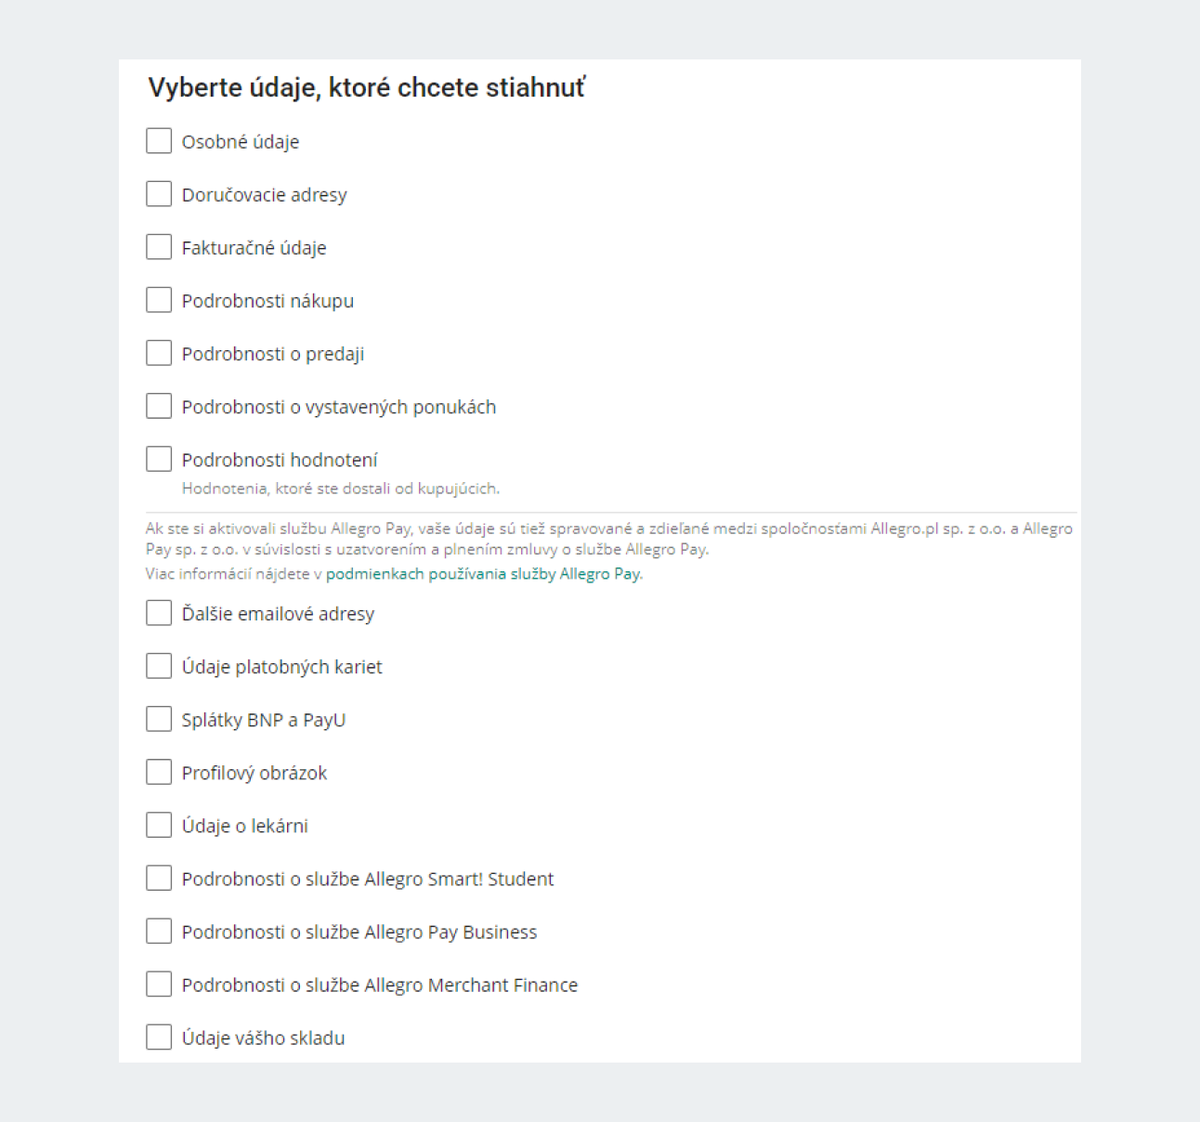This screenshot has width=1200, height=1122.
Task: Check the Allegro Merchant Finance checkbox
Action: click(x=159, y=984)
